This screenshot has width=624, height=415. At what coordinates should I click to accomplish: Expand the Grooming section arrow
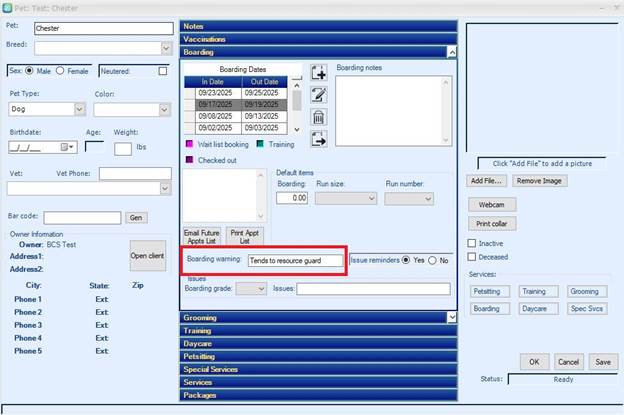click(452, 317)
